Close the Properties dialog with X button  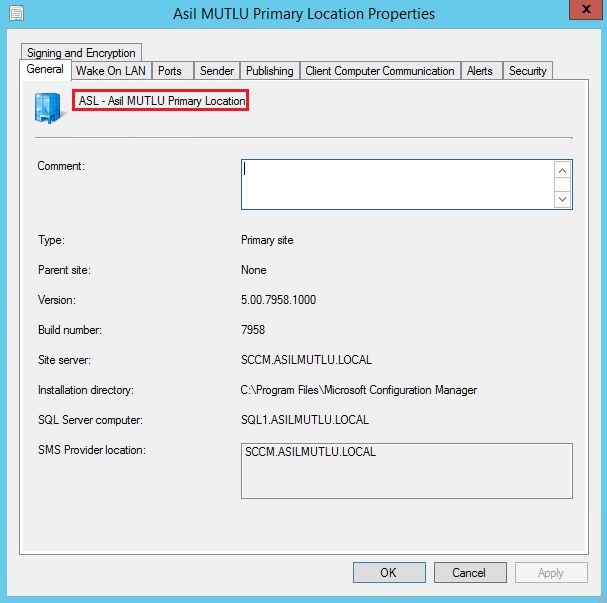pos(586,9)
